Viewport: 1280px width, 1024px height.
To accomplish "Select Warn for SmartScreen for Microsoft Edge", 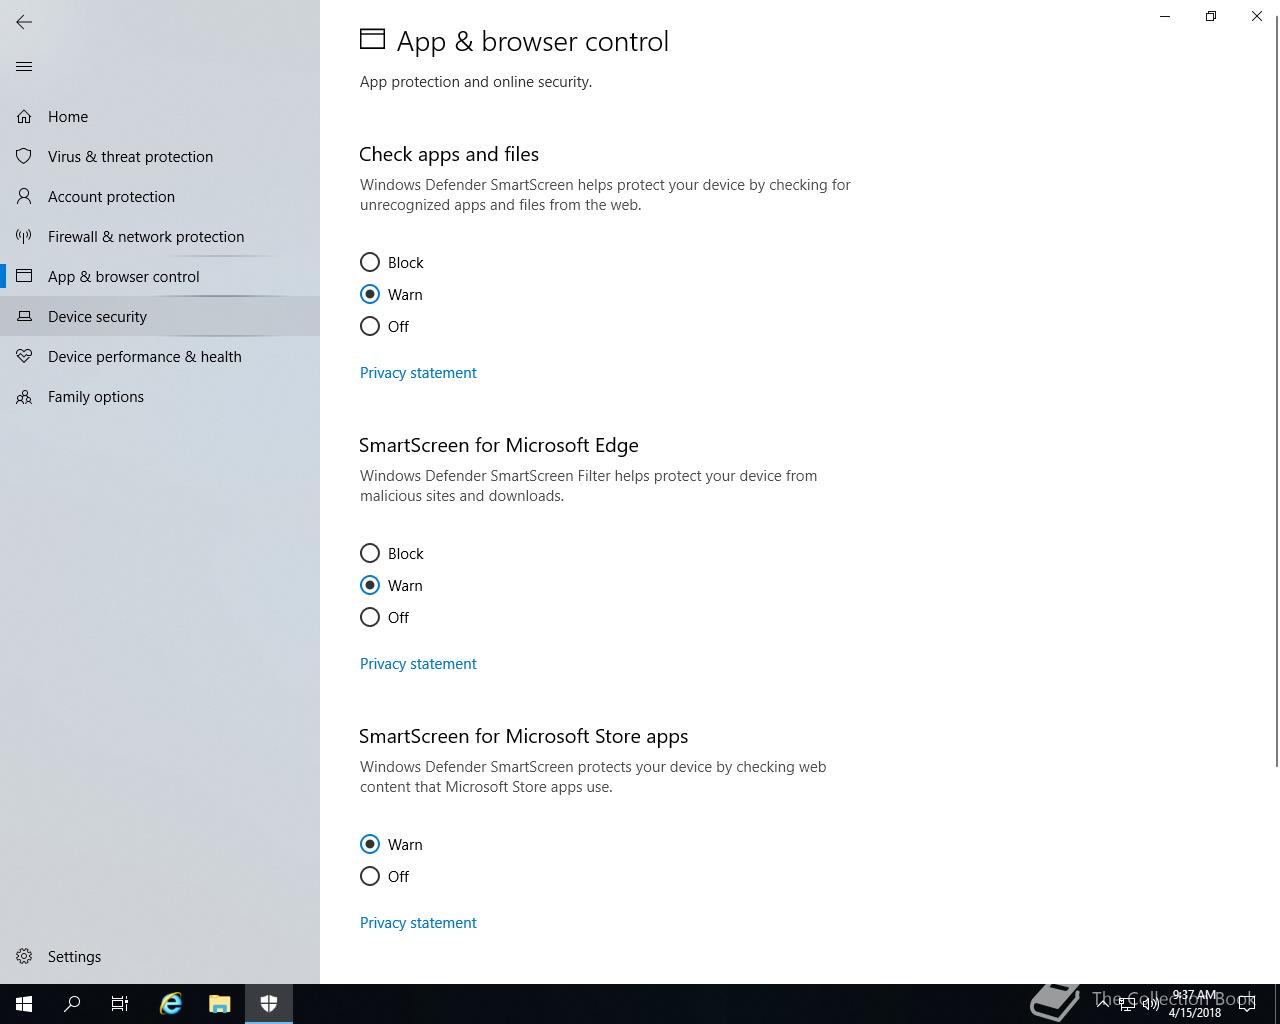I will pos(370,585).
